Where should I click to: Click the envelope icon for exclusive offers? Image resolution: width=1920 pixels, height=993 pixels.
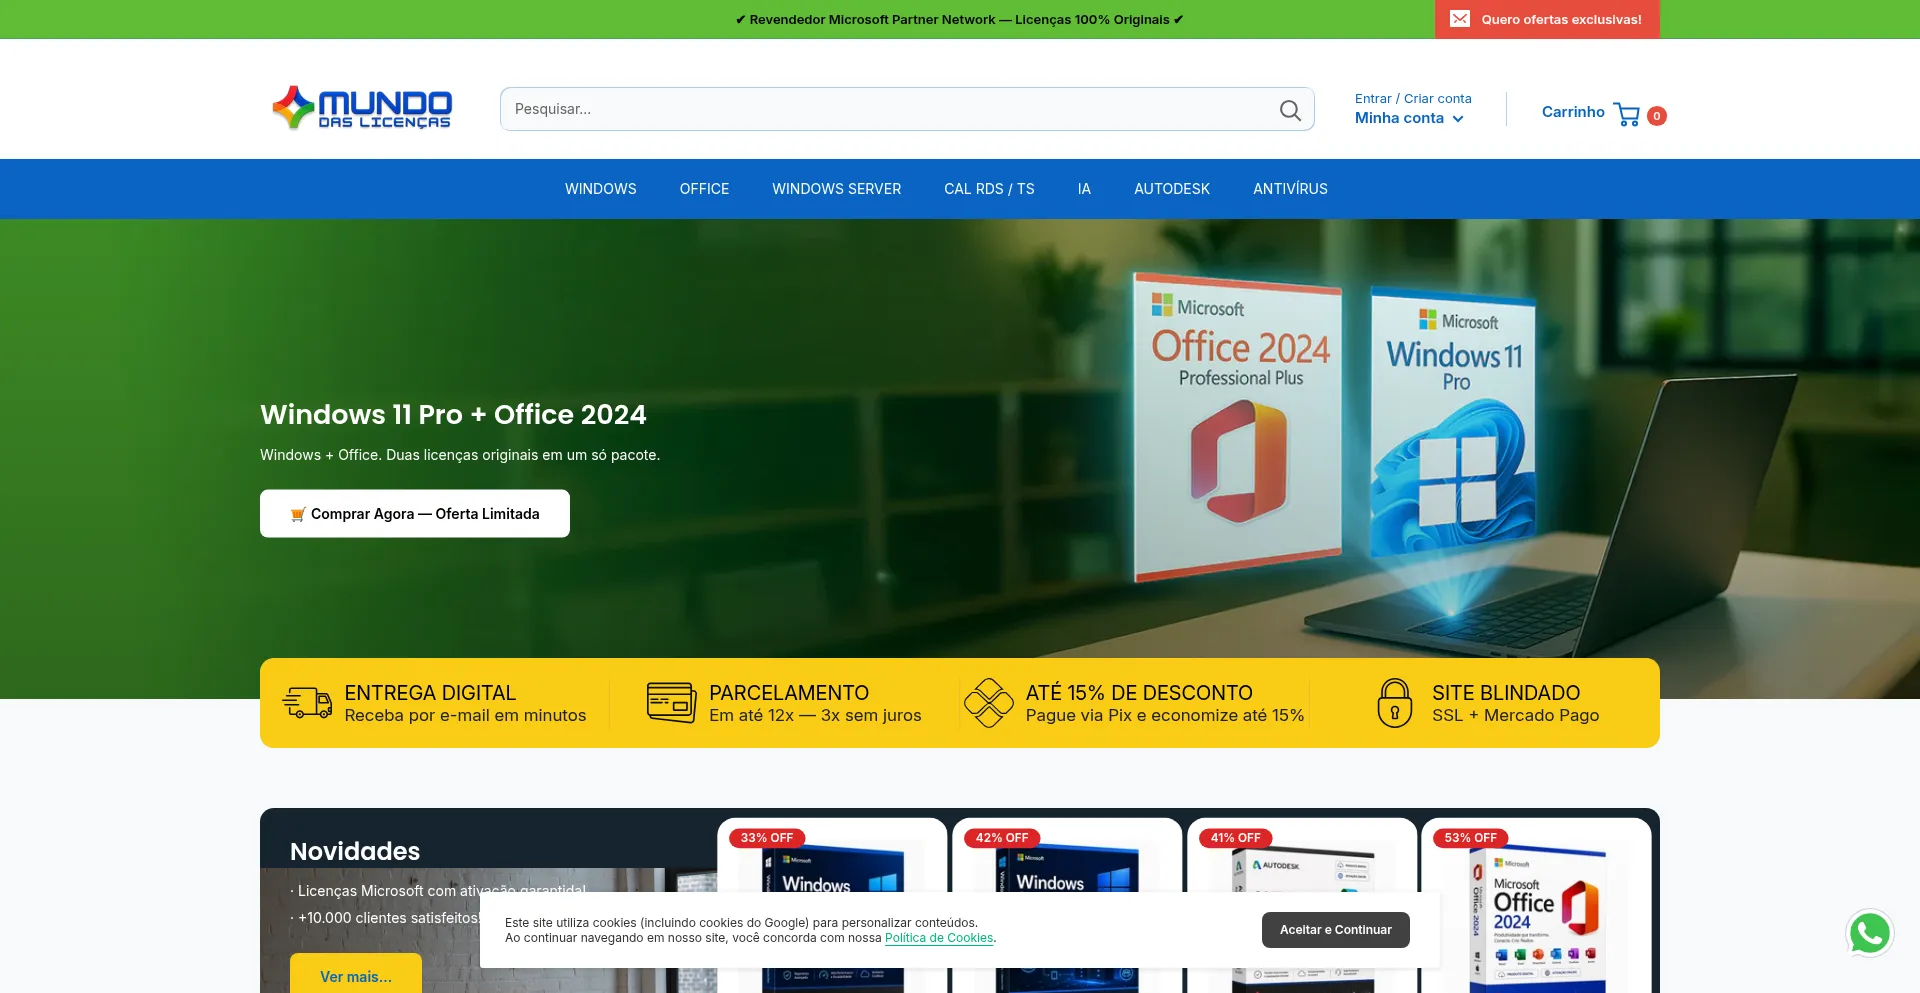(x=1460, y=19)
